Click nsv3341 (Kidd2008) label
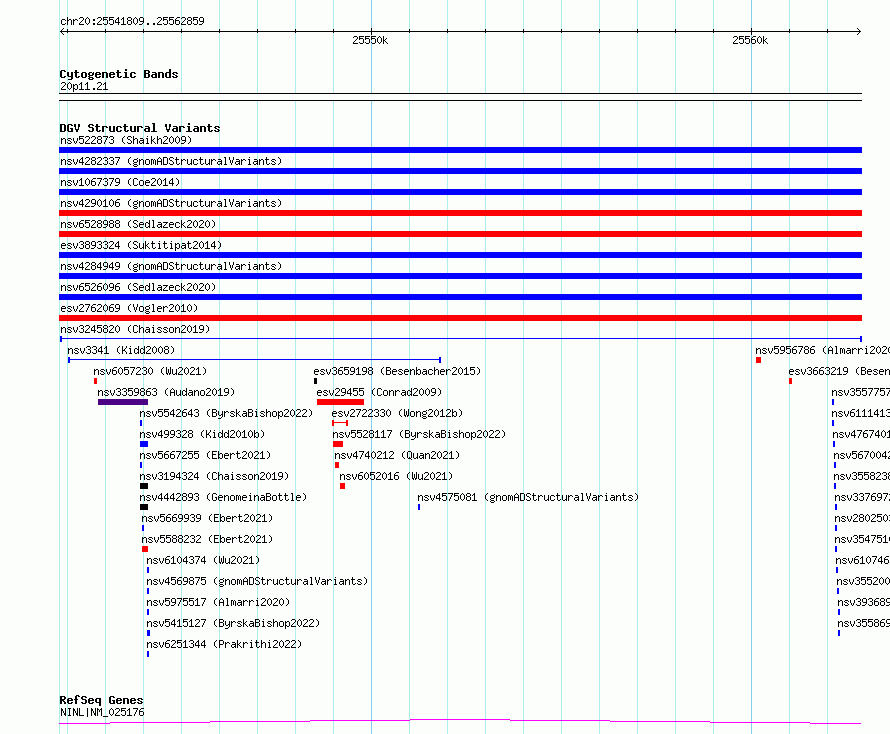Viewport: 890px width, 734px height. click(121, 350)
